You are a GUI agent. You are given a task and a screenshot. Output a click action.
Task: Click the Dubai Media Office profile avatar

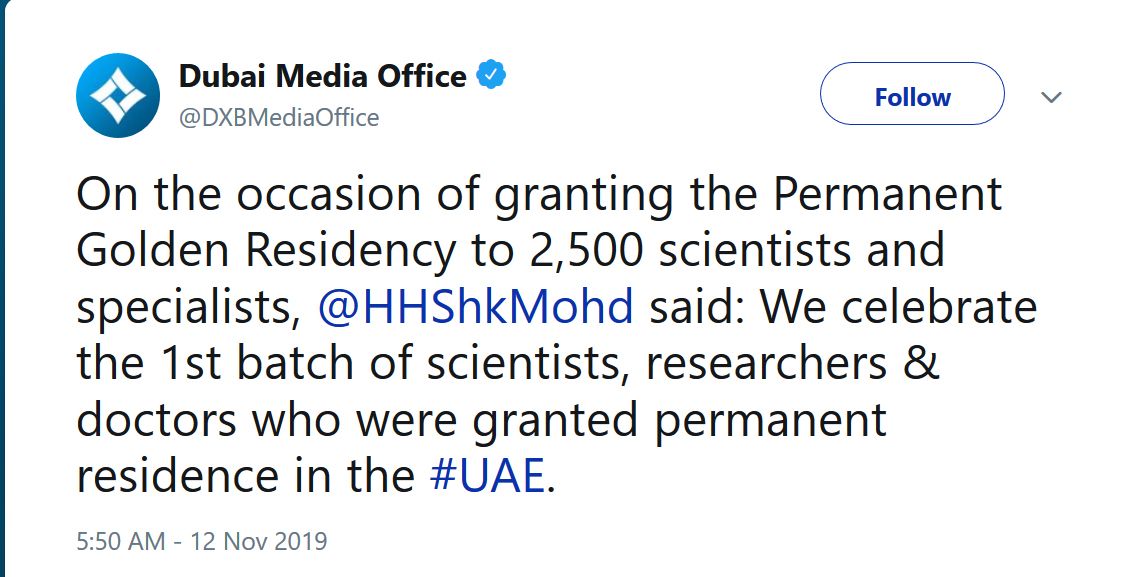(118, 95)
